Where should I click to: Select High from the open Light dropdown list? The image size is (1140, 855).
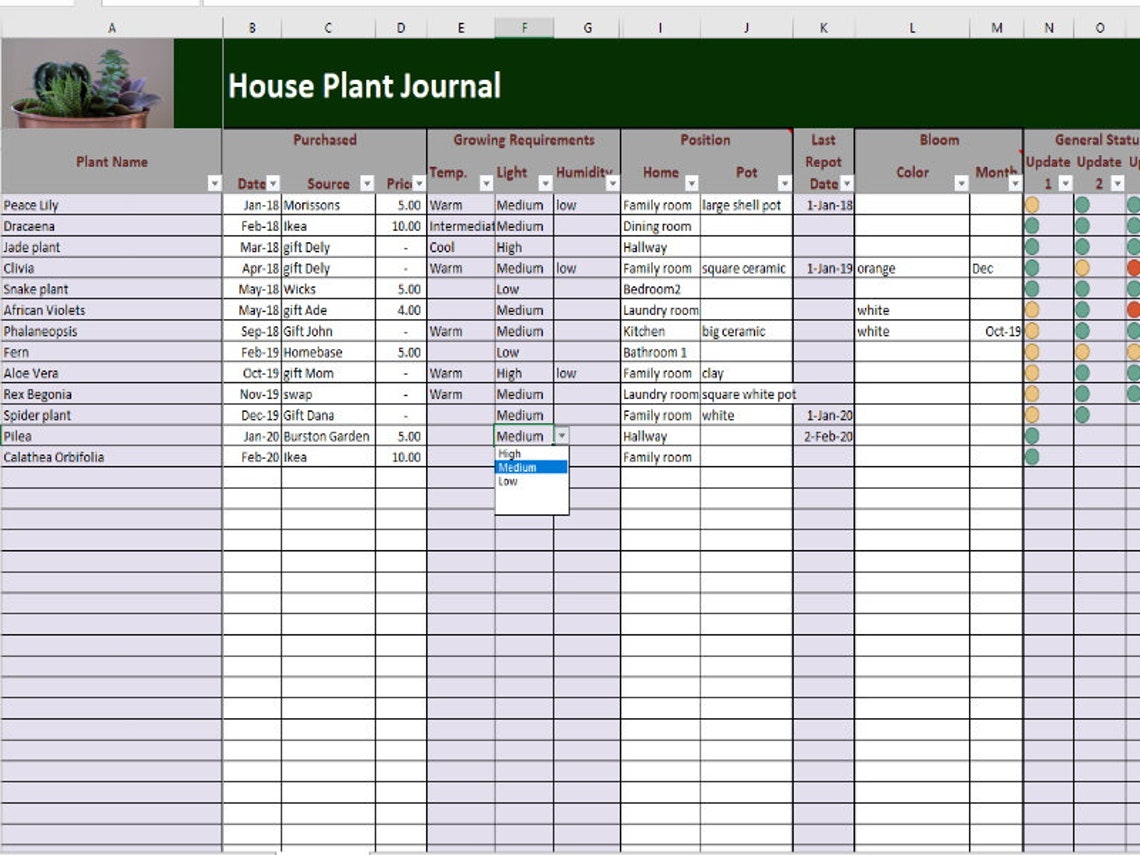coord(509,453)
